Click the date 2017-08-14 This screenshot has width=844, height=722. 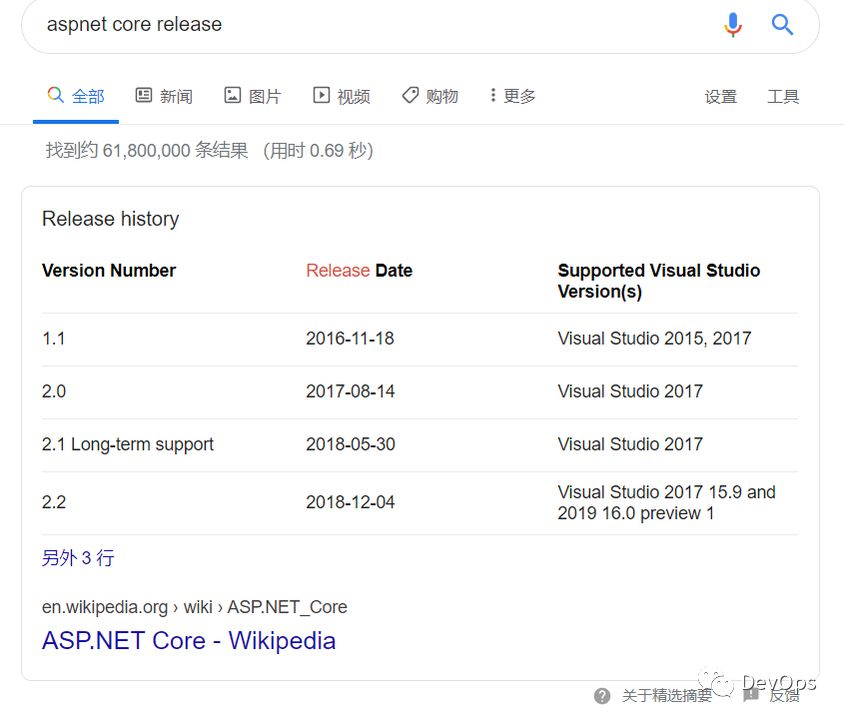(350, 391)
